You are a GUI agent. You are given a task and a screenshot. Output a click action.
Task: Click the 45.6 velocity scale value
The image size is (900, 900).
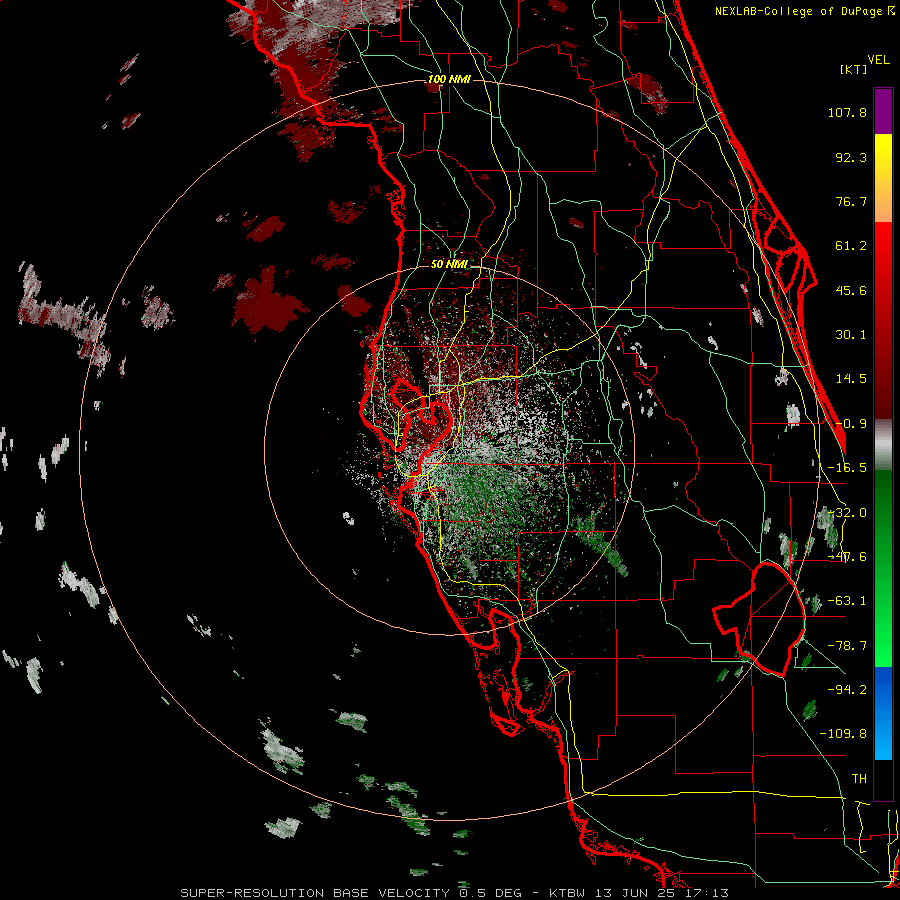tap(851, 290)
